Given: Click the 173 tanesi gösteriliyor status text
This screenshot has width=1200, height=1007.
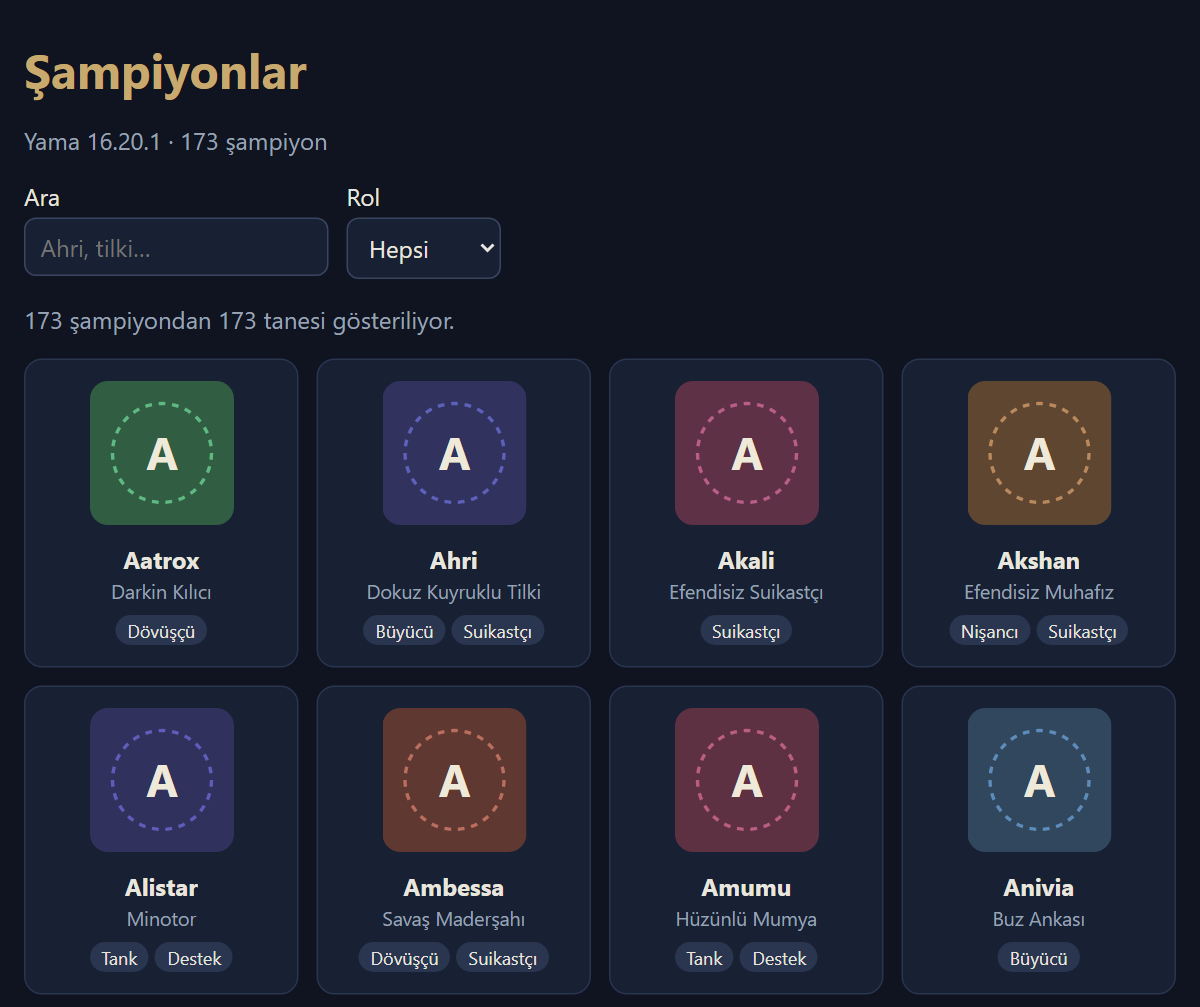Looking at the screenshot, I should [x=239, y=322].
